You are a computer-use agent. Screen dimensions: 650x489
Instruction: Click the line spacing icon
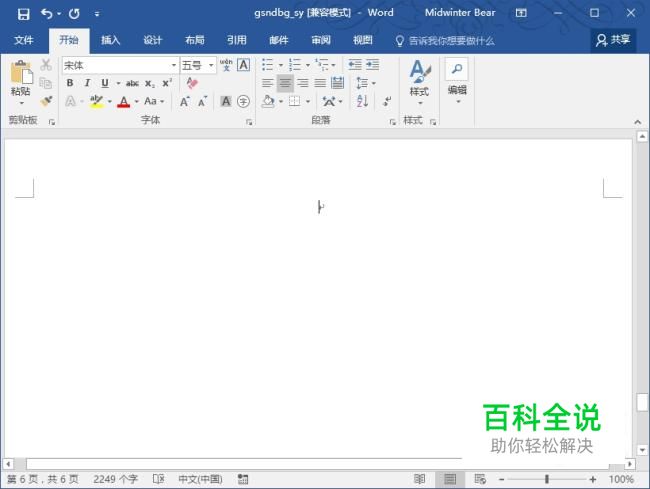tap(362, 83)
